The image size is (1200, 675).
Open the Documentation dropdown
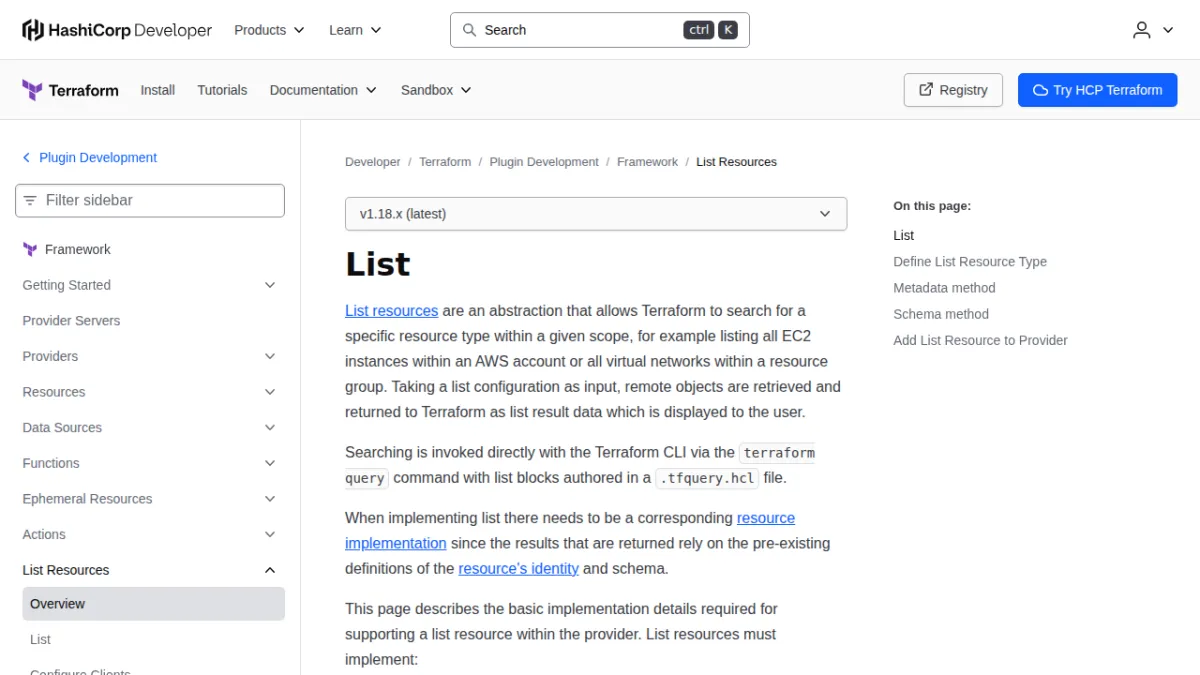click(x=323, y=90)
